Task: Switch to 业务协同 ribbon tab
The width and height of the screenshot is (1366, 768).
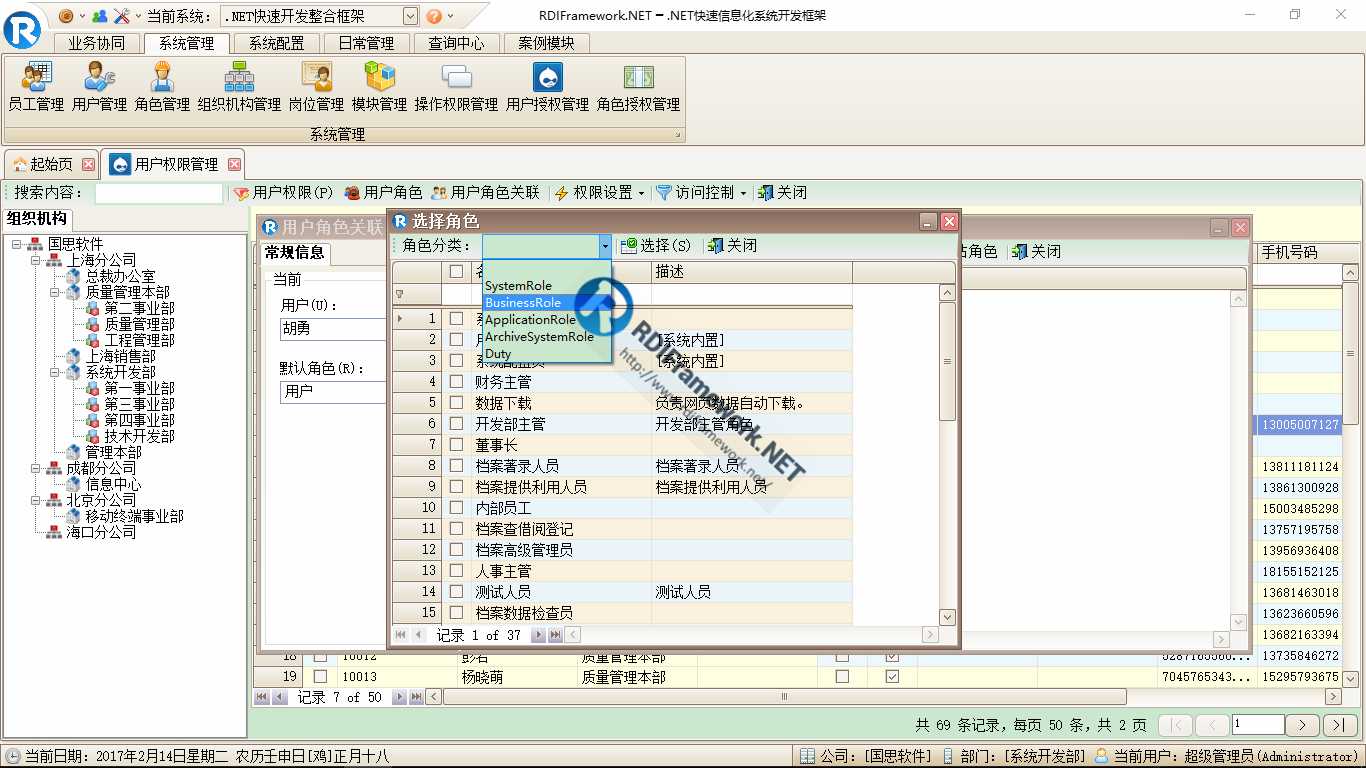Action: coord(97,43)
